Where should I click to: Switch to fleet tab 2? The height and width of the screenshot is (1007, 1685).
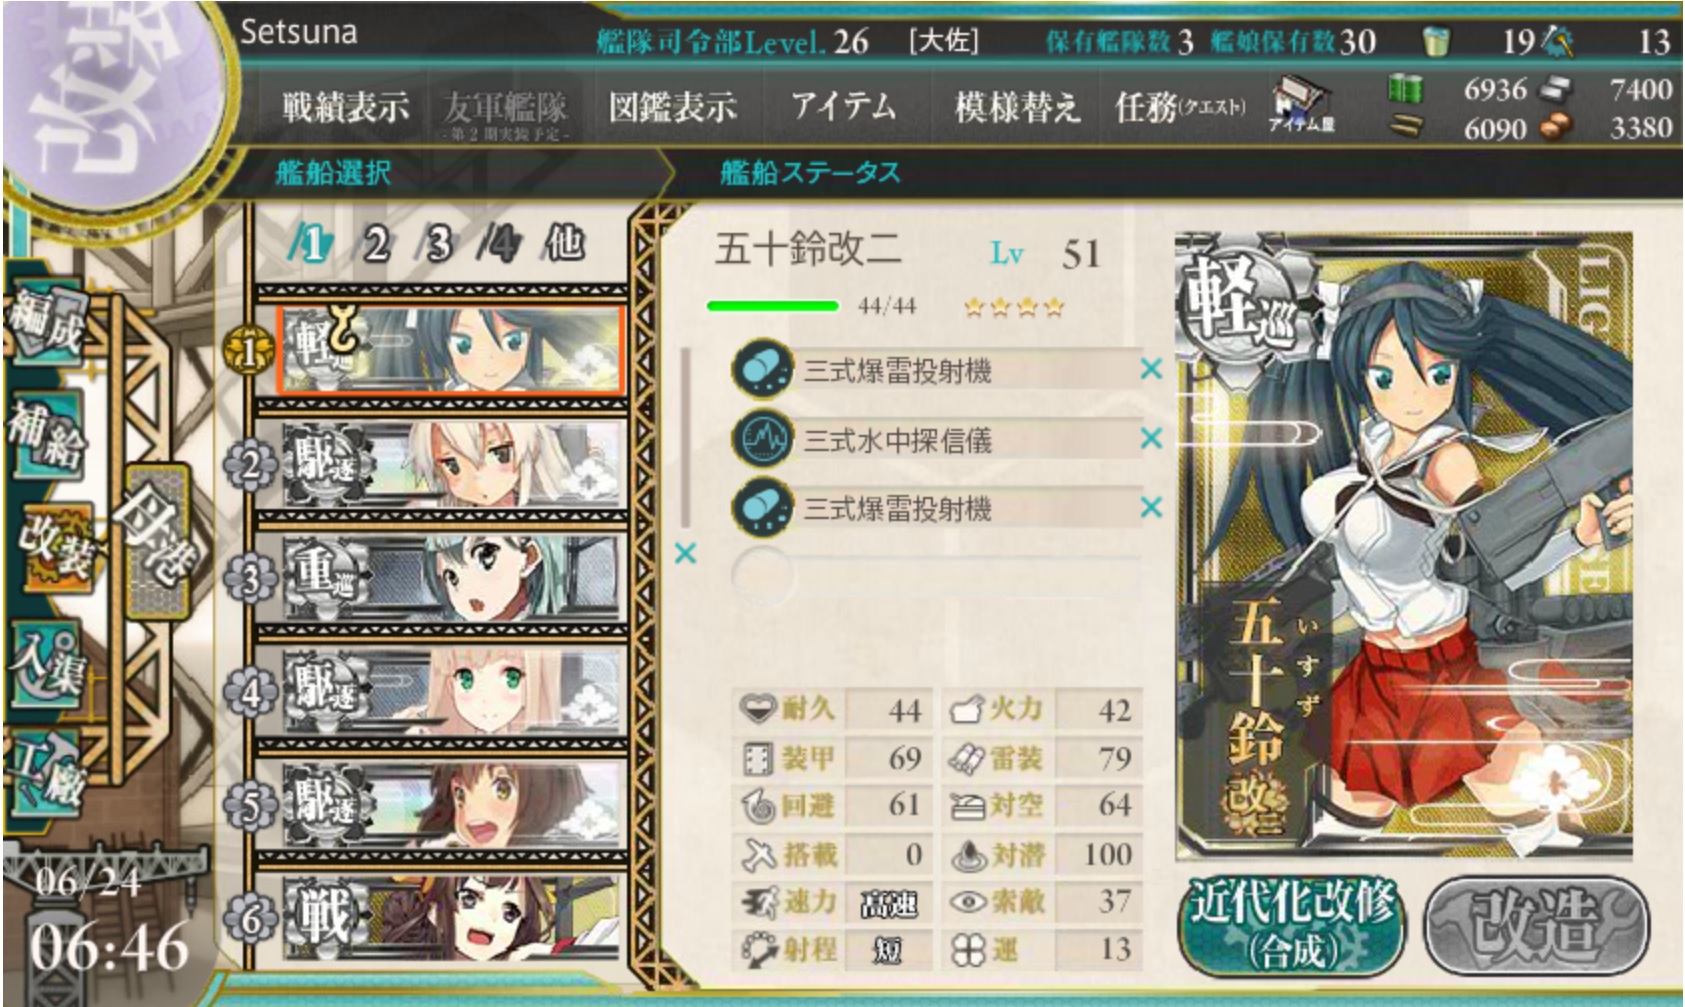(376, 243)
